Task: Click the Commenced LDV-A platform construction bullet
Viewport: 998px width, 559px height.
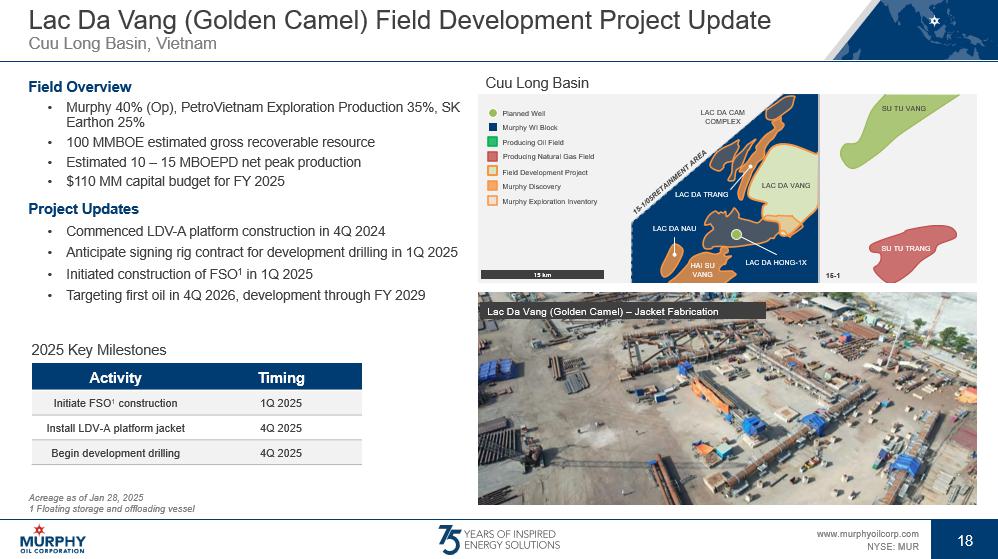Action: pos(225,231)
